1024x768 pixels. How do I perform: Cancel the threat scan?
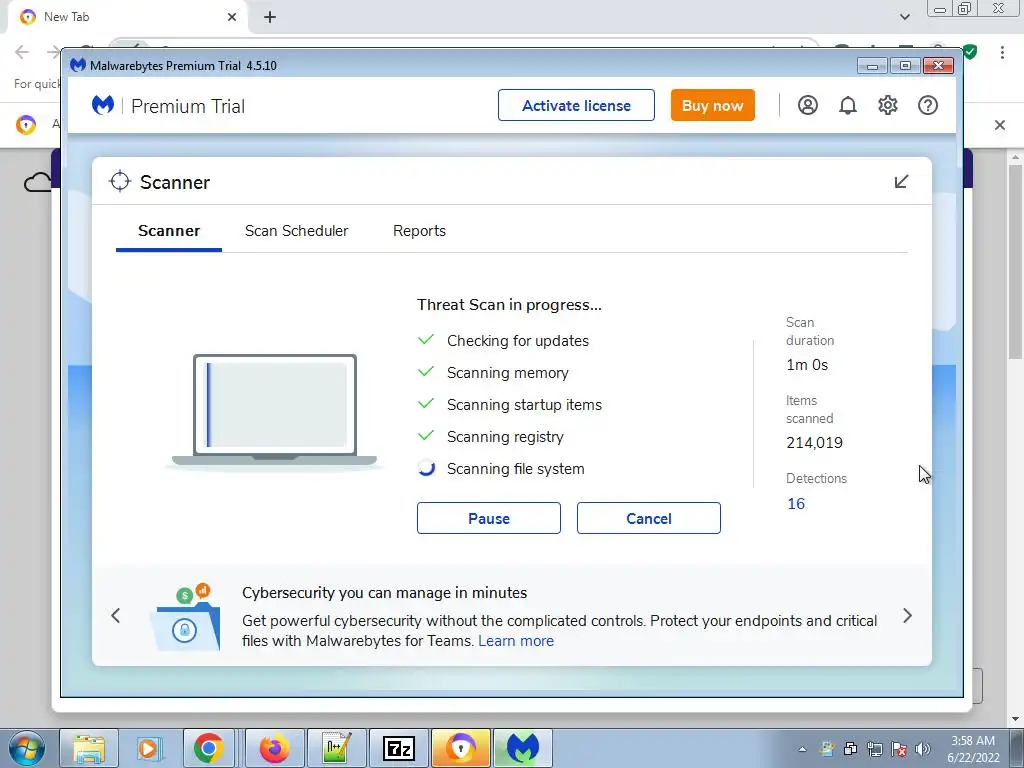648,519
